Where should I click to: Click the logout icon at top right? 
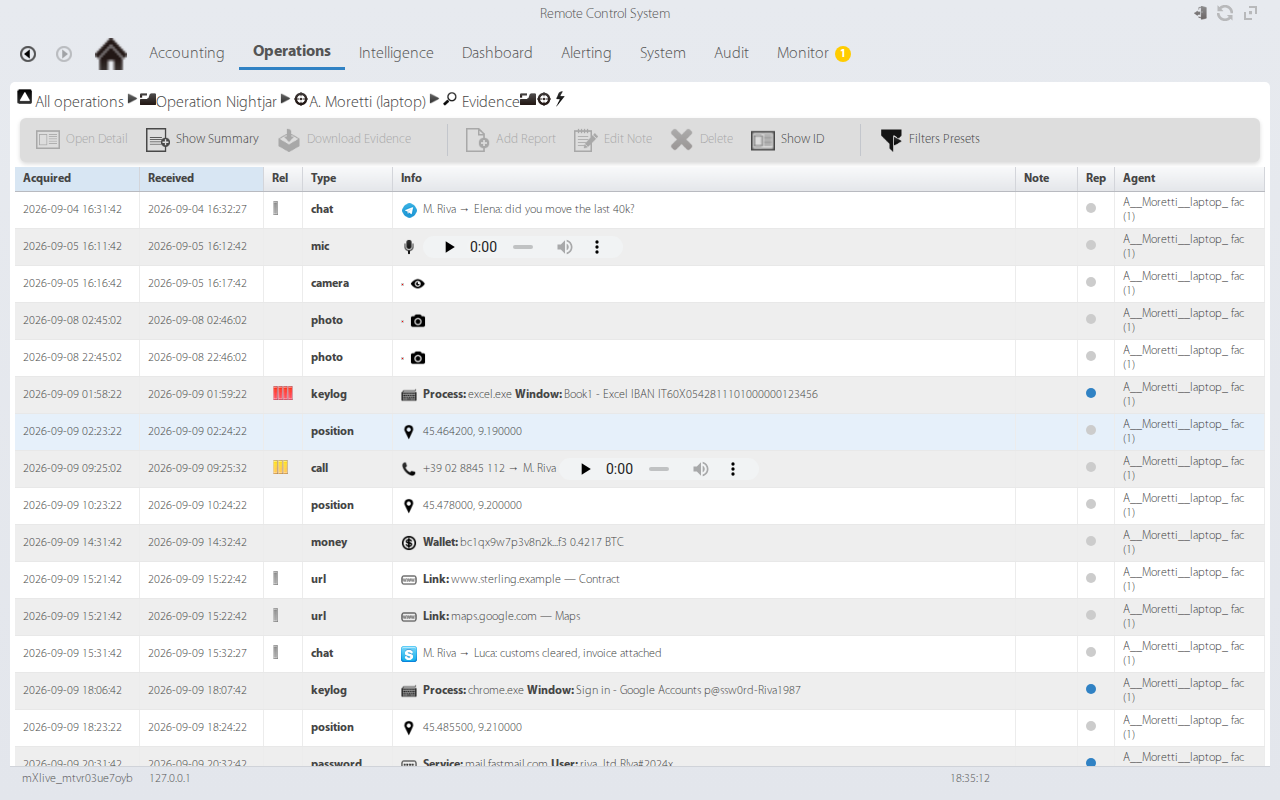[x=1200, y=13]
